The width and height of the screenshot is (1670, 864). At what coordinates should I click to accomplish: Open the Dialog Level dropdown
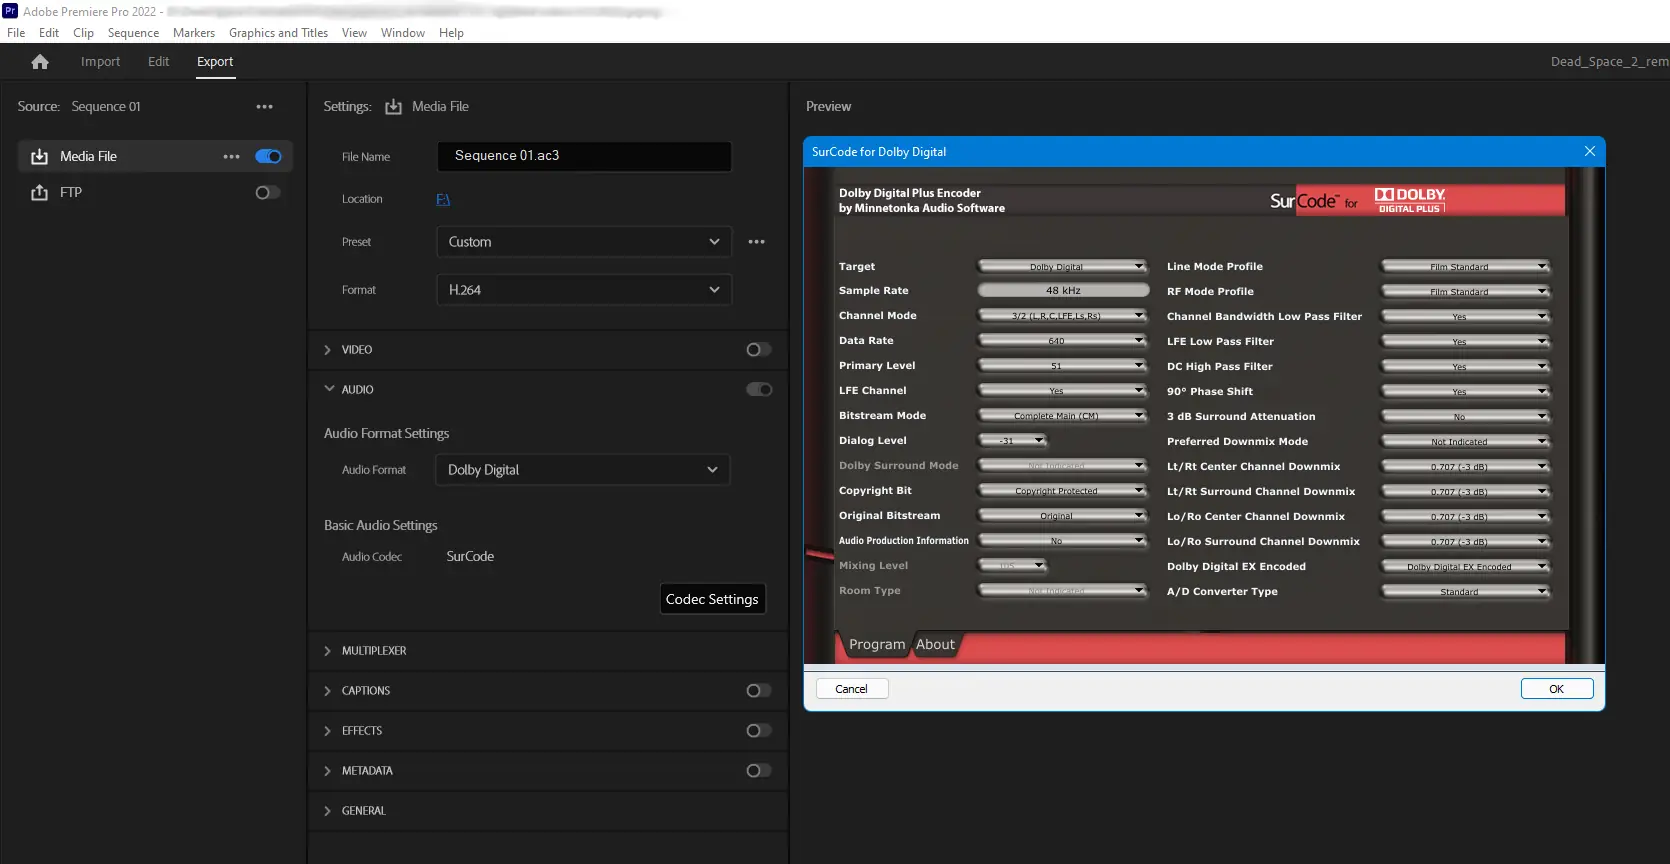click(x=1012, y=441)
